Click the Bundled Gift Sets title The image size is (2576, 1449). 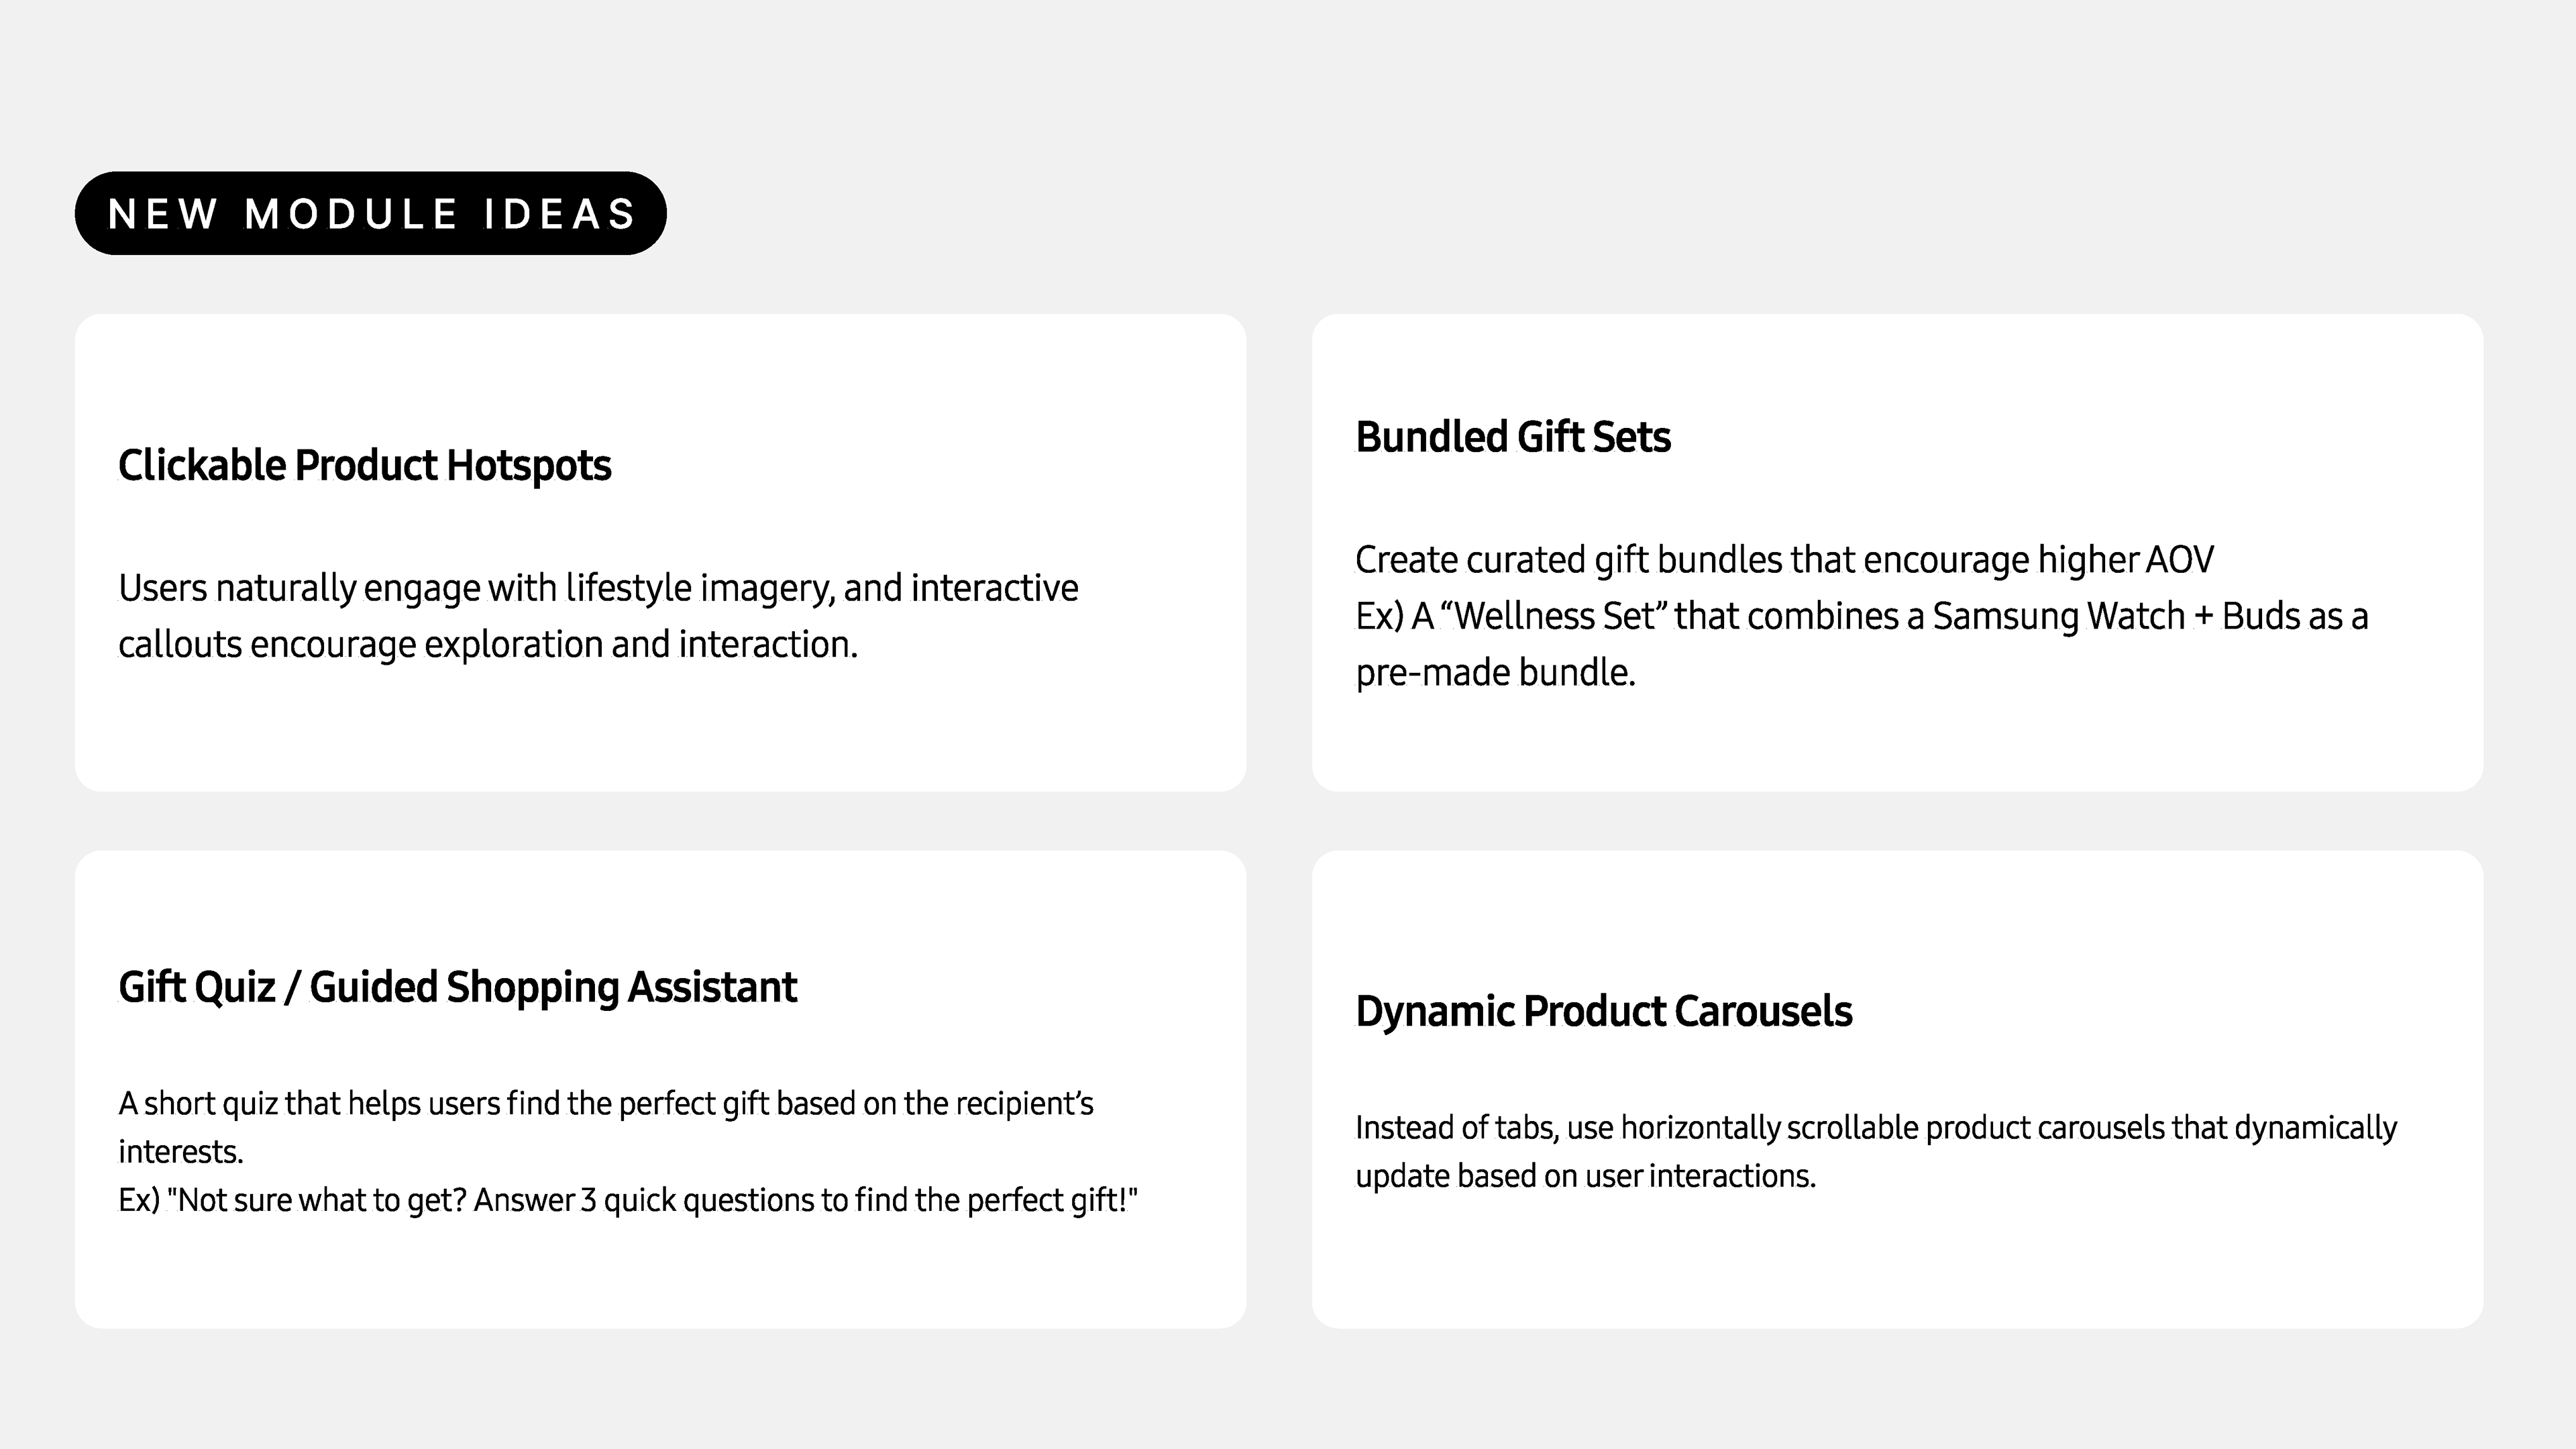1512,437
